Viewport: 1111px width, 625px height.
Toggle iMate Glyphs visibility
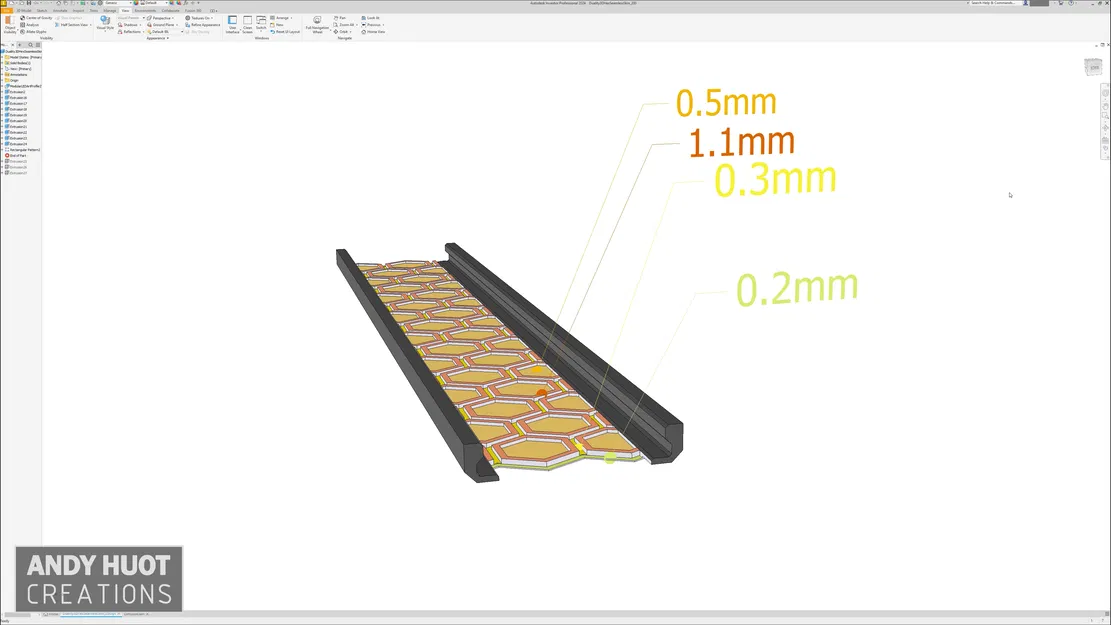33,32
